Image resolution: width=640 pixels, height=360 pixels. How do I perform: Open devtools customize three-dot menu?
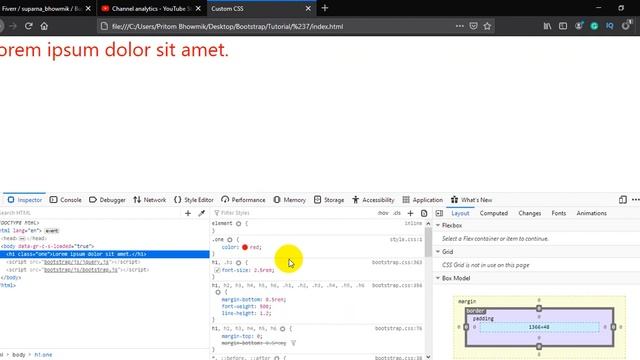click(x=636, y=200)
